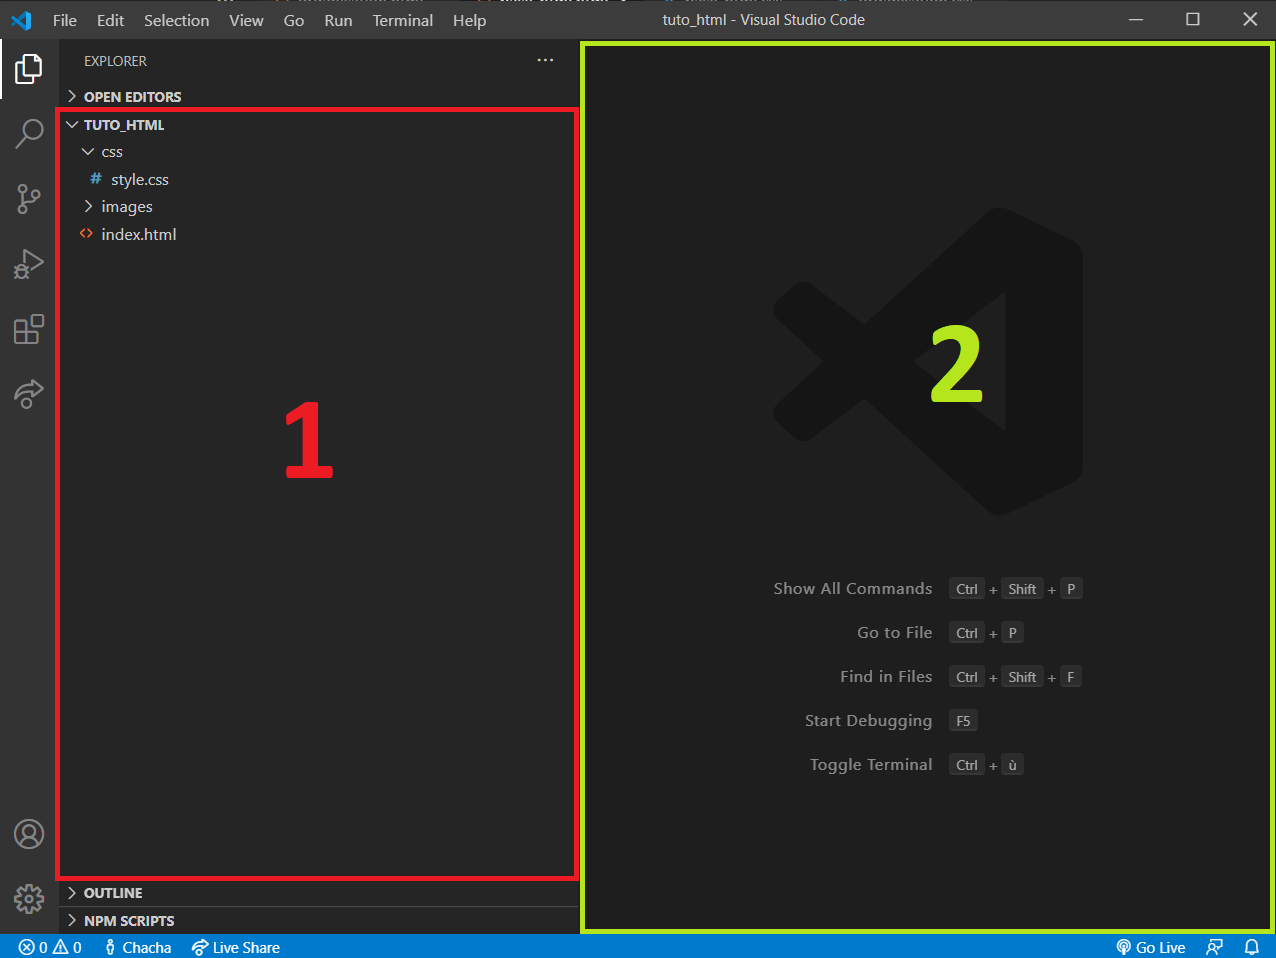Screen dimensions: 1276x958
Task: Start Live Share from the status bar
Action: (x=236, y=947)
